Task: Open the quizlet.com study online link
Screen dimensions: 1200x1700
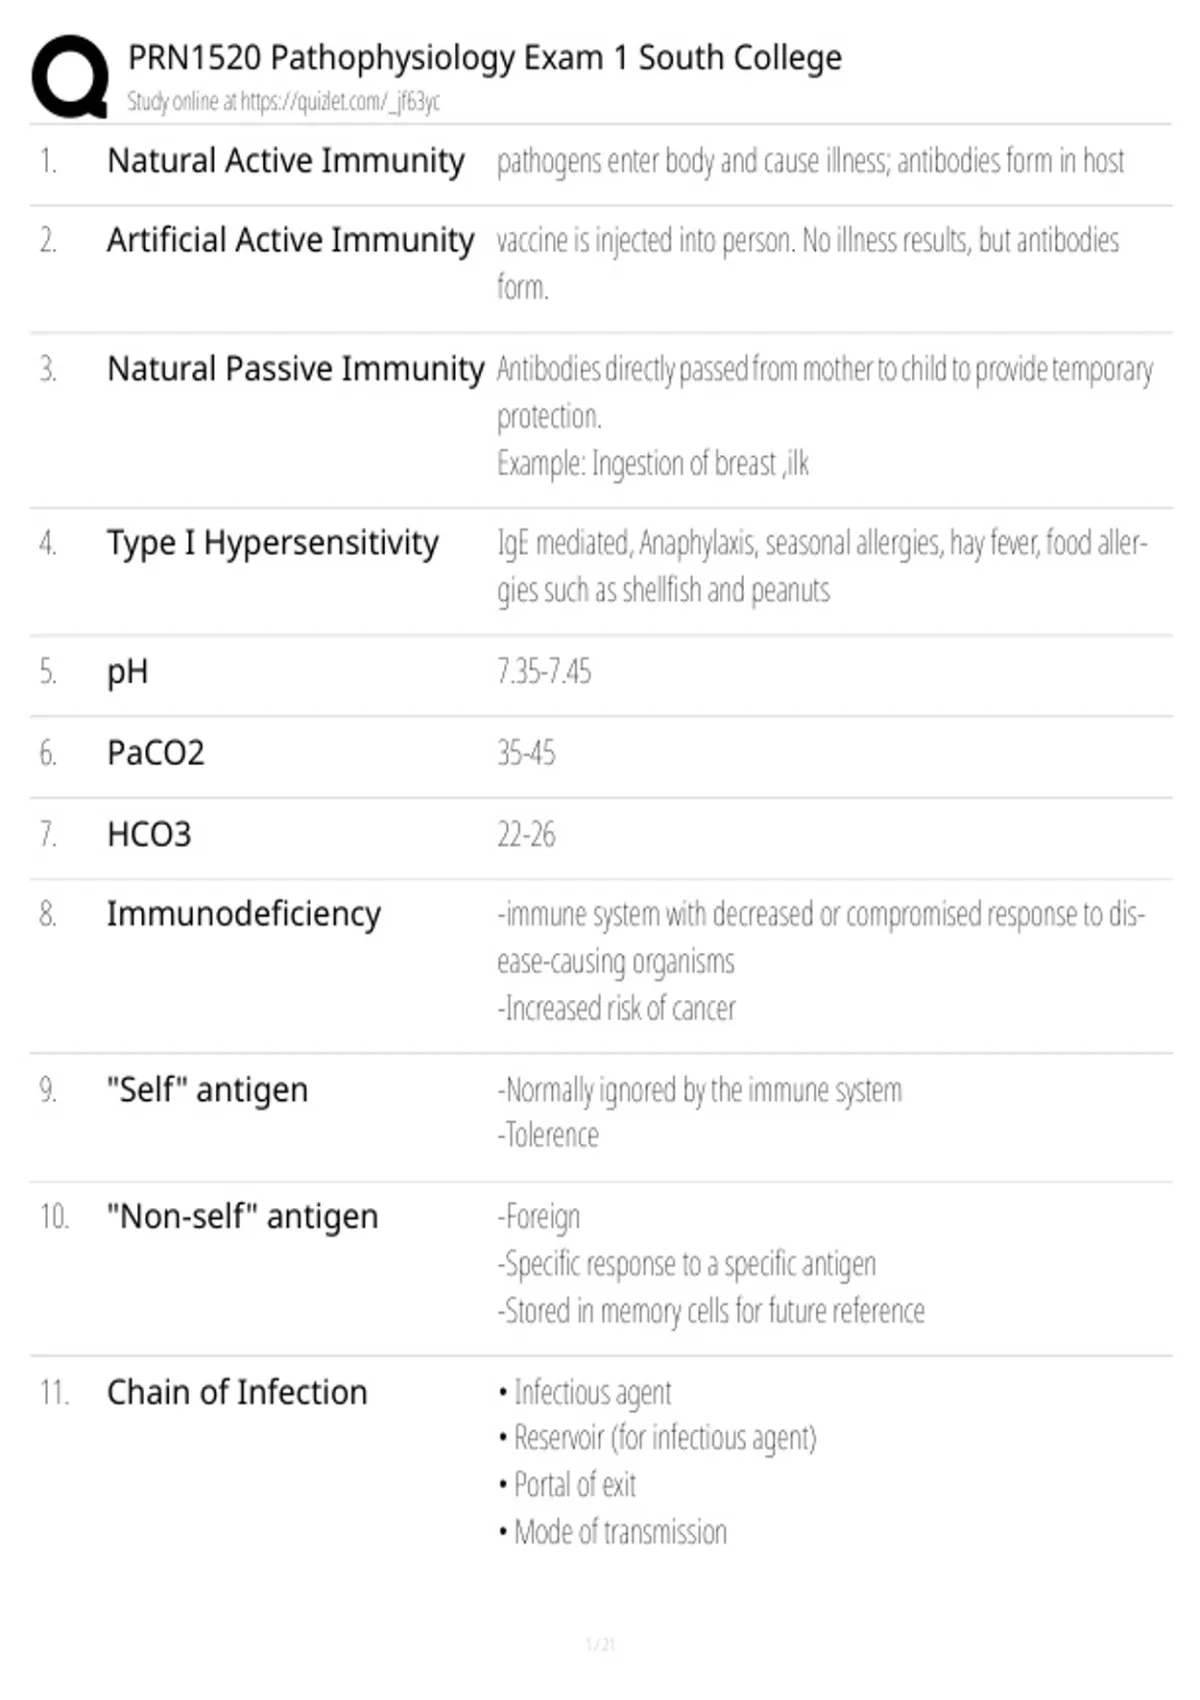Action: click(x=283, y=101)
